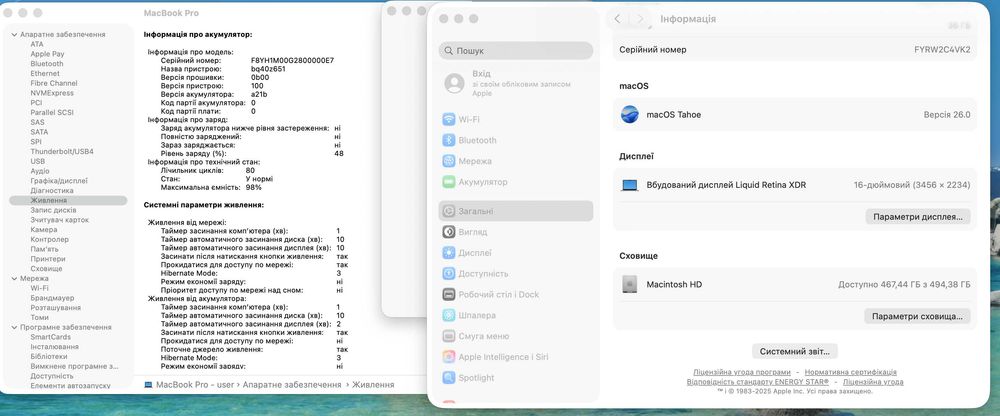Image resolution: width=1000 pixels, height=416 pixels.
Task: Open the Вигляд appearance settings
Action: 464,232
